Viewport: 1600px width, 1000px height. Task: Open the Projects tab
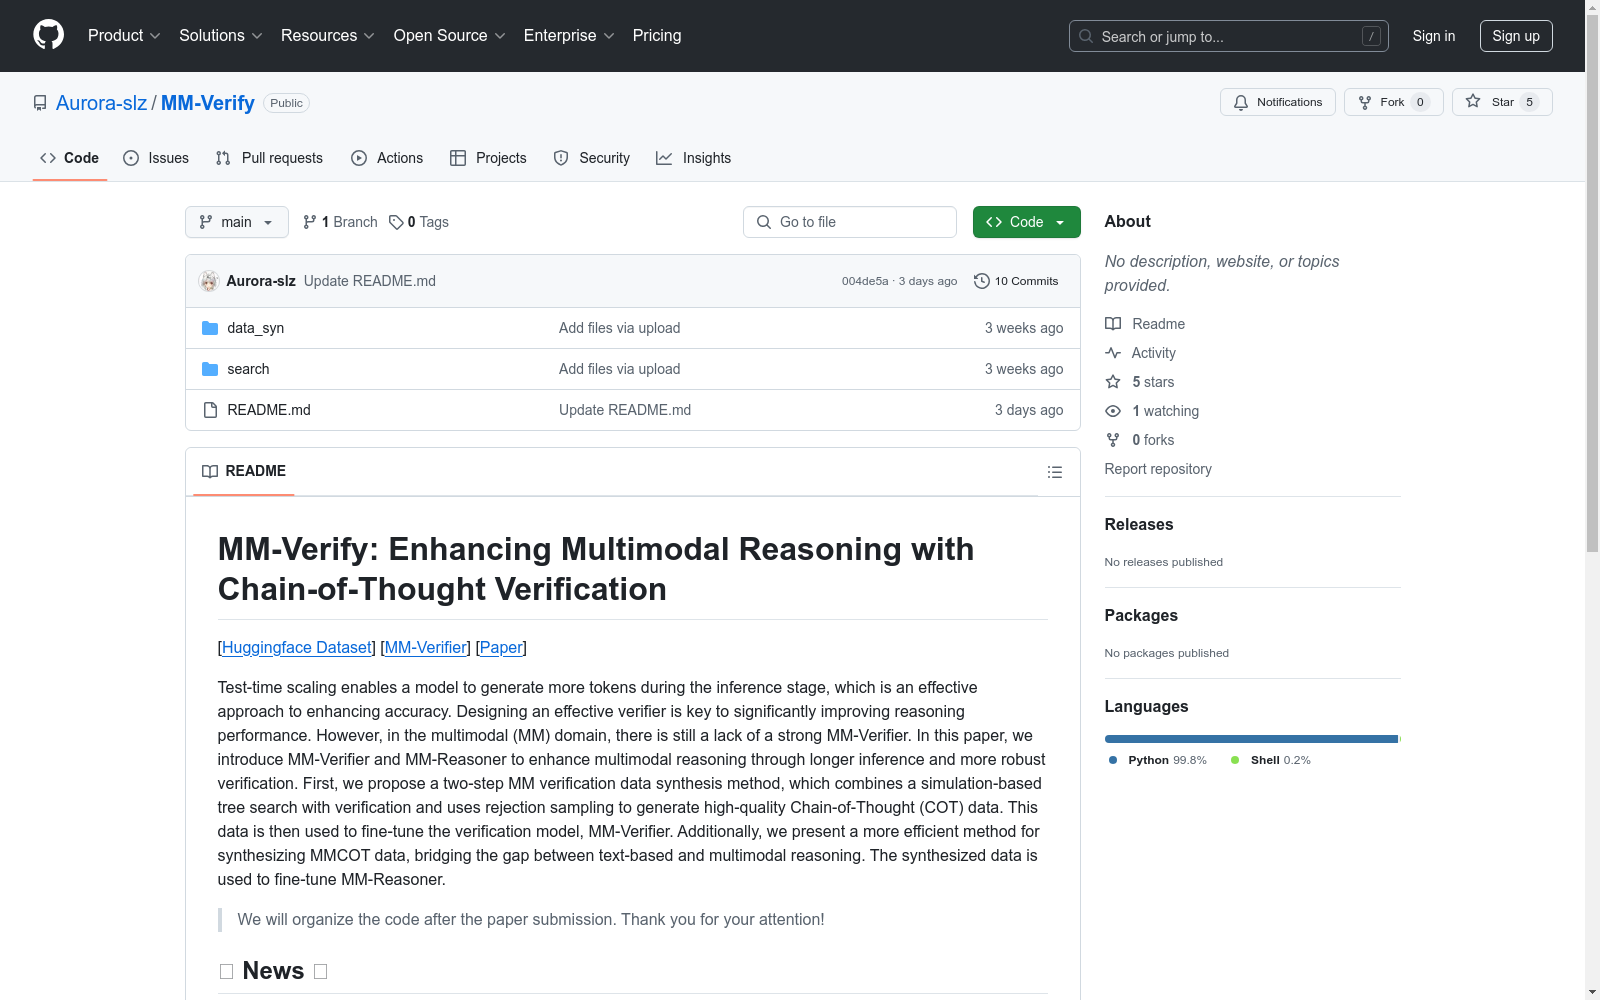coord(488,158)
